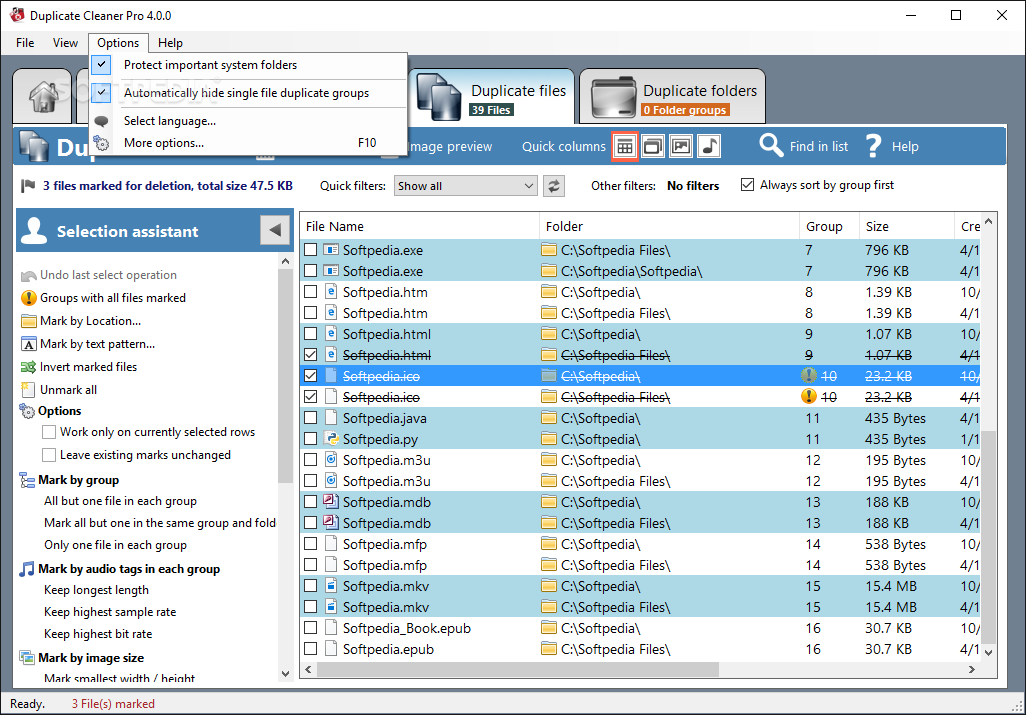Click the quick columns grid icon

click(x=625, y=147)
